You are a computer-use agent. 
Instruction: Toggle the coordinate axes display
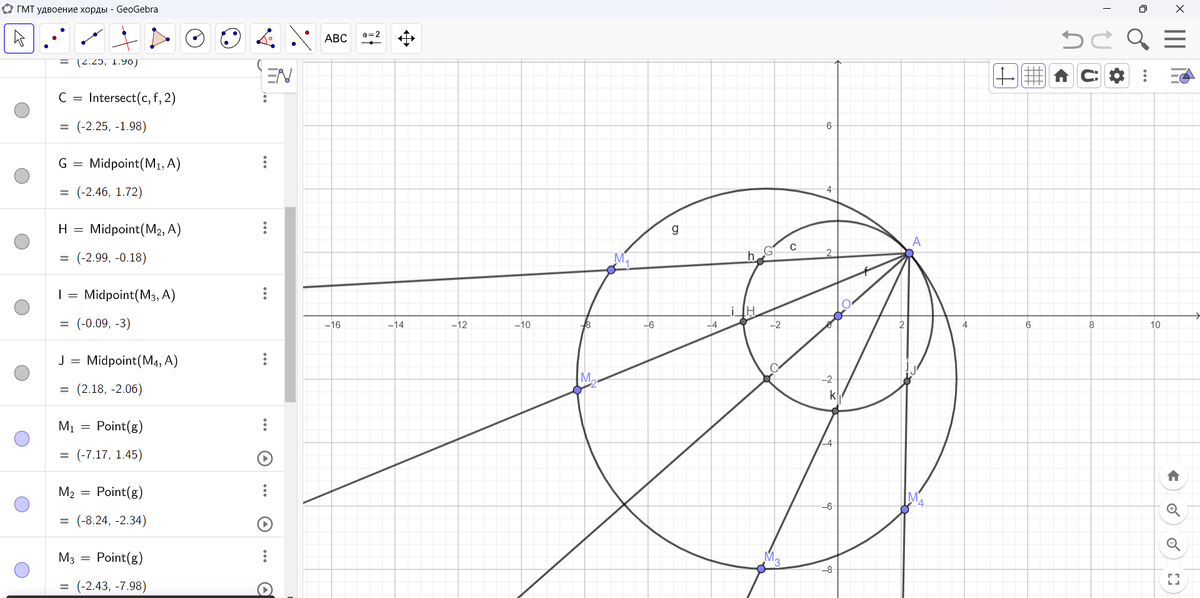1006,75
